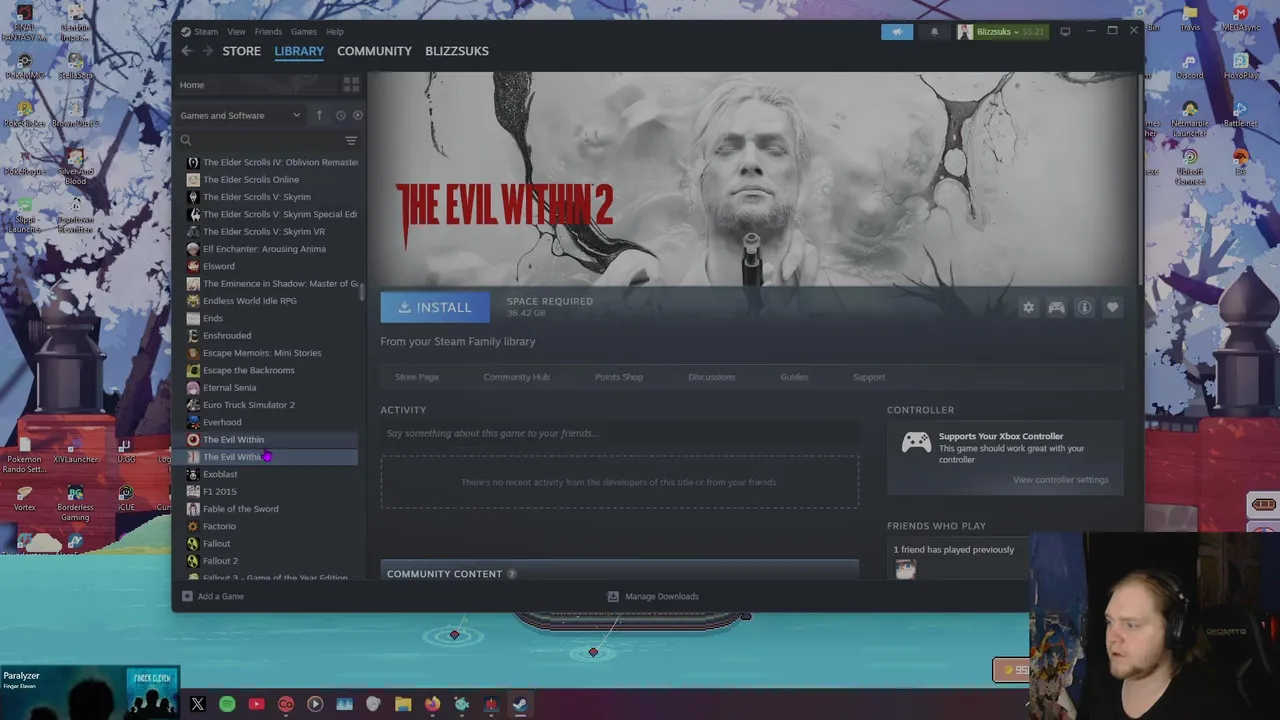Open the Steam announcements megaphone button
Image resolution: width=1280 pixels, height=720 pixels.
click(x=897, y=32)
